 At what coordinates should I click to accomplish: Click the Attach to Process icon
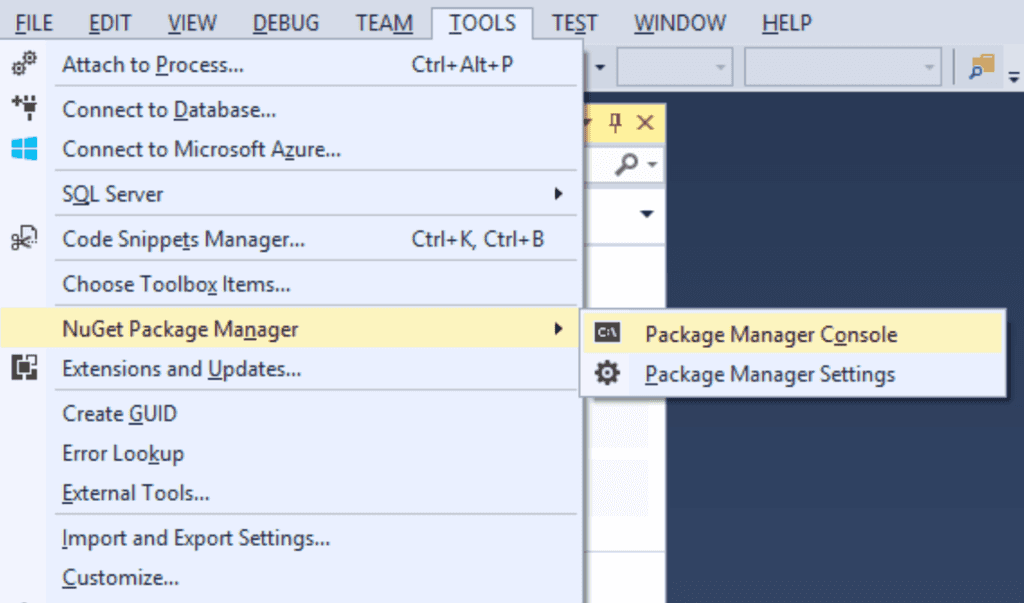pos(24,64)
